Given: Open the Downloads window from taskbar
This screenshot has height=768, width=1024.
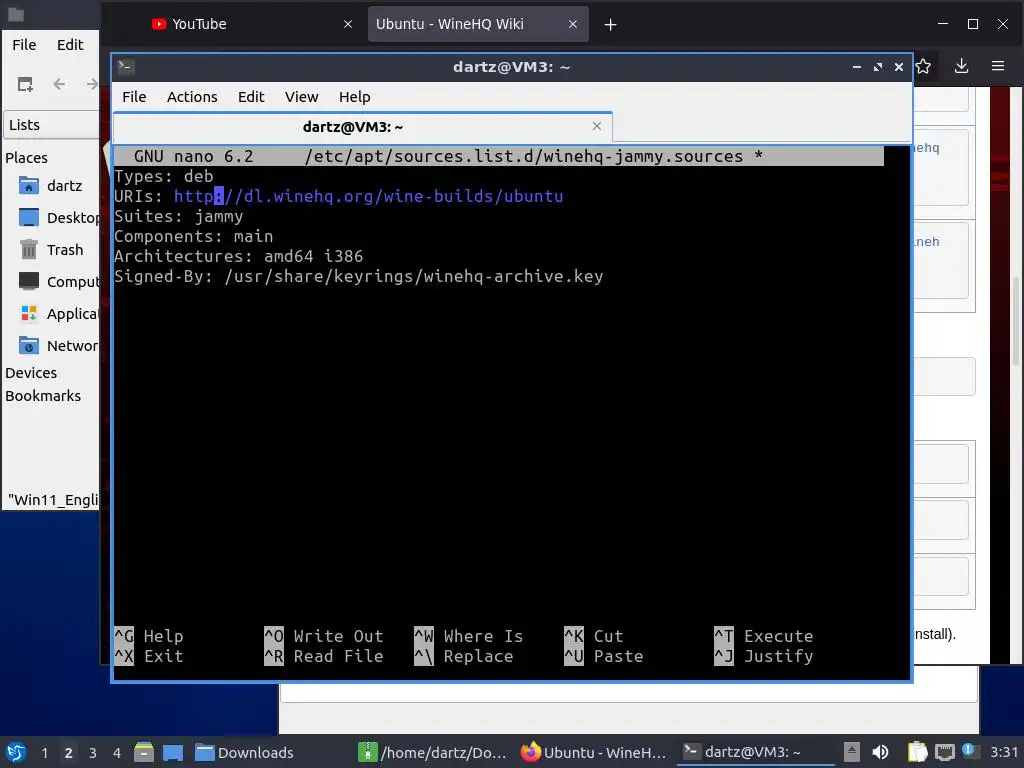Looking at the screenshot, I should pos(244,752).
